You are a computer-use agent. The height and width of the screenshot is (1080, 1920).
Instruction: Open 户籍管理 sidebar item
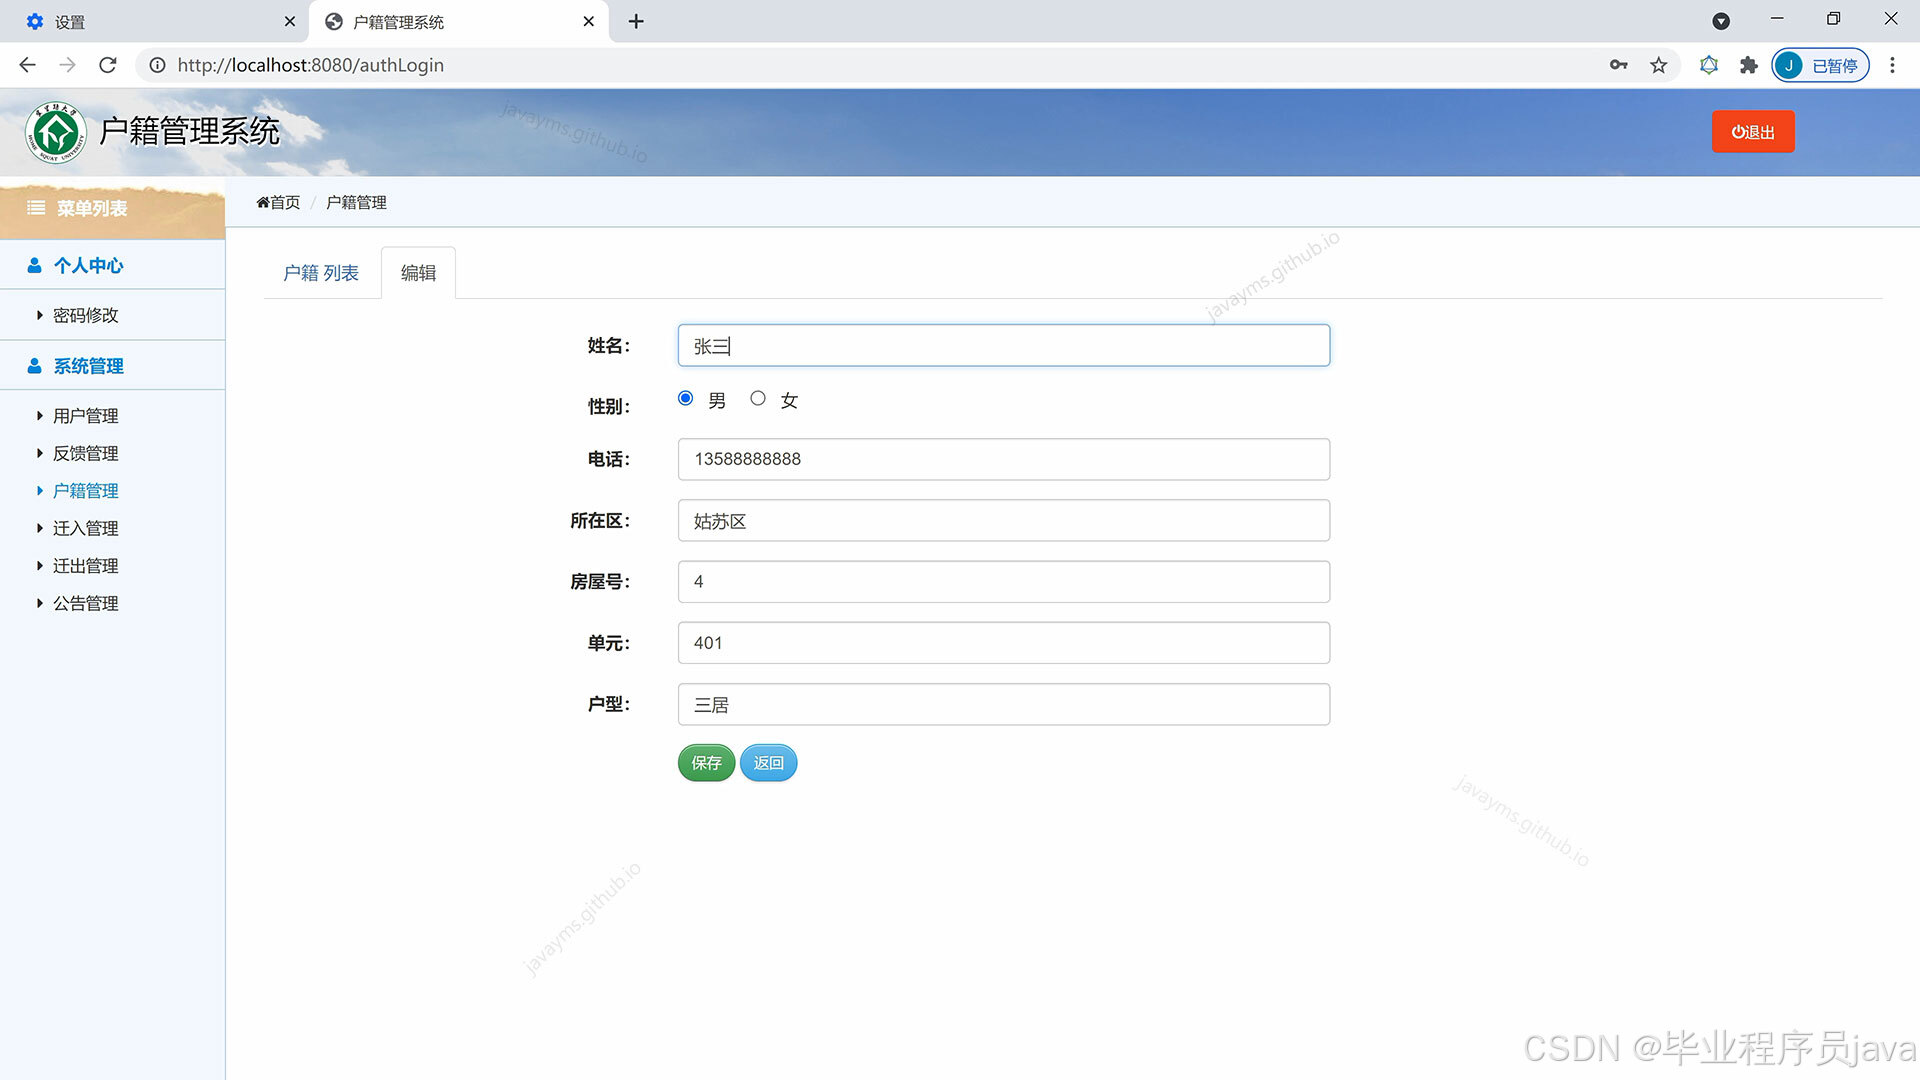point(86,491)
